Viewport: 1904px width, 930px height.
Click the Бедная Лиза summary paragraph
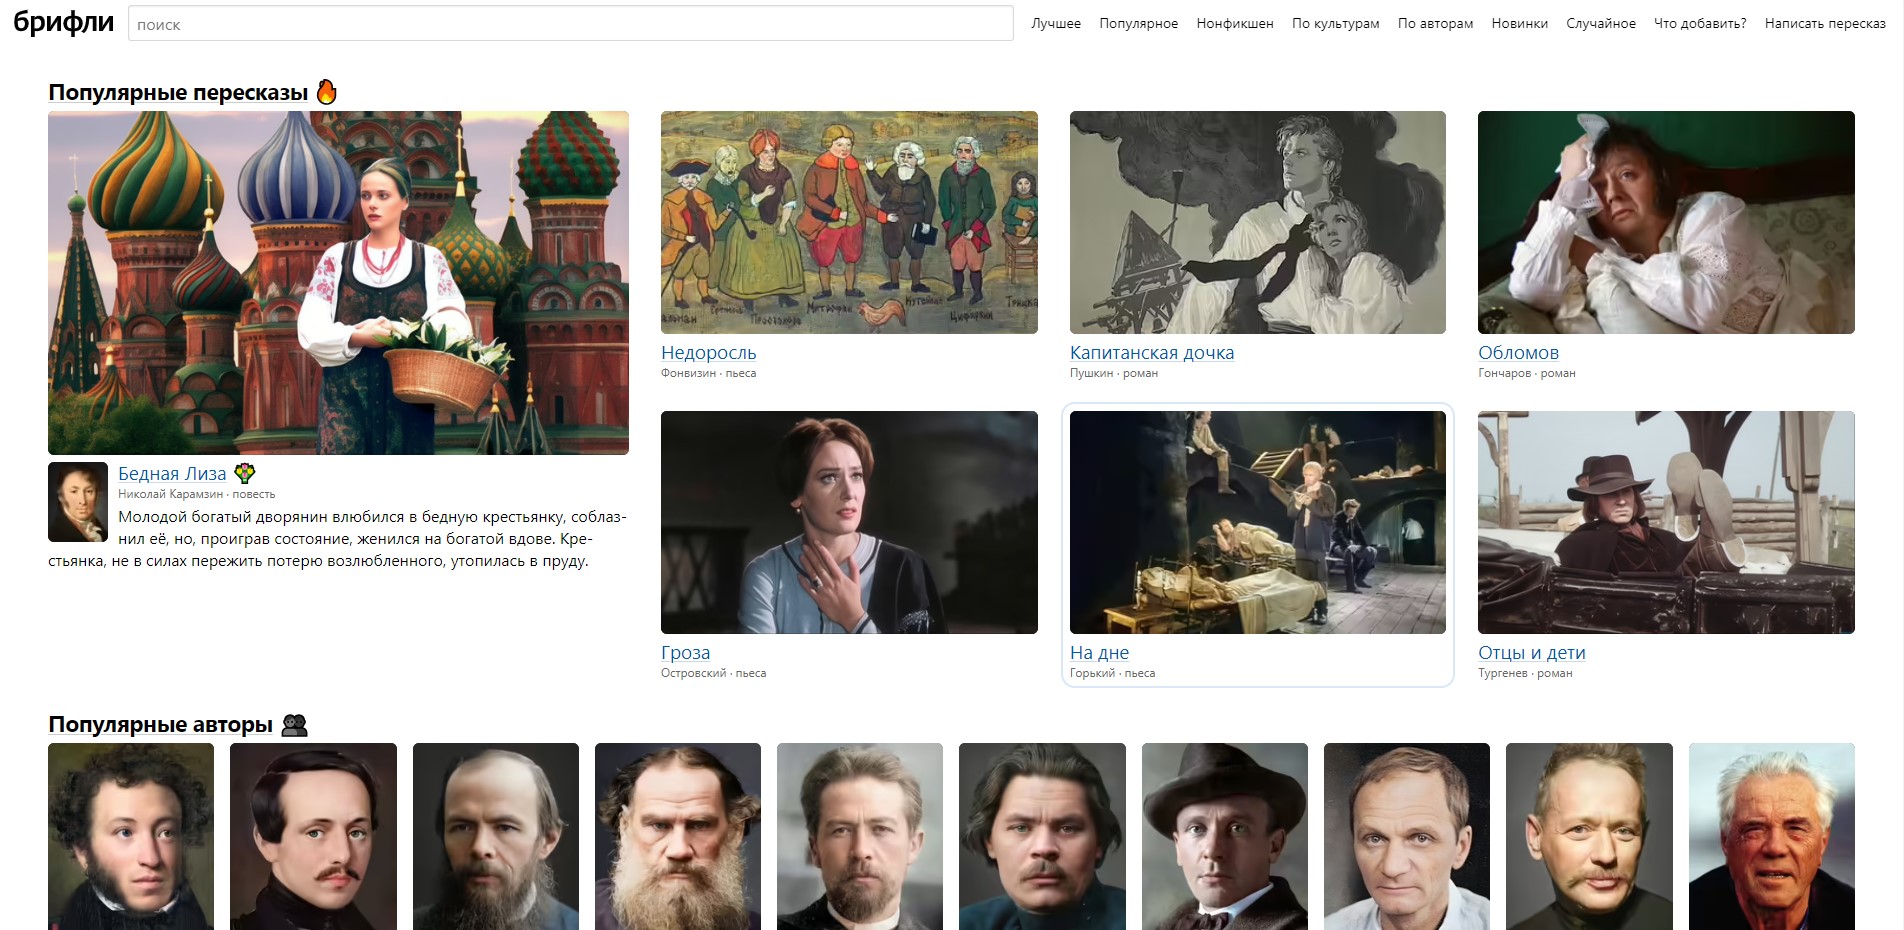[x=338, y=539]
